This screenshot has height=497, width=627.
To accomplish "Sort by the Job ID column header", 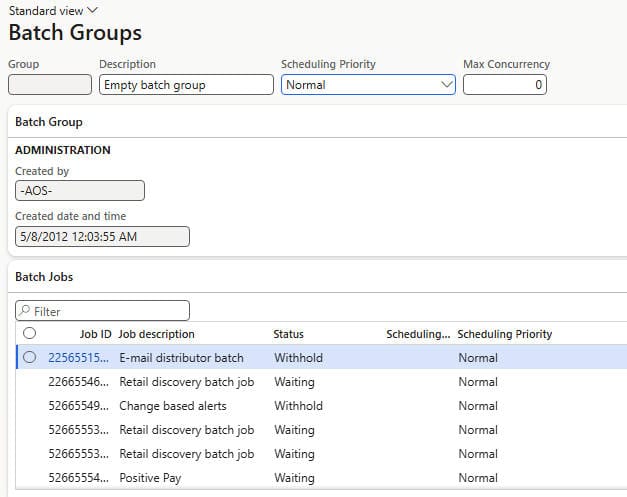I will [x=95, y=334].
